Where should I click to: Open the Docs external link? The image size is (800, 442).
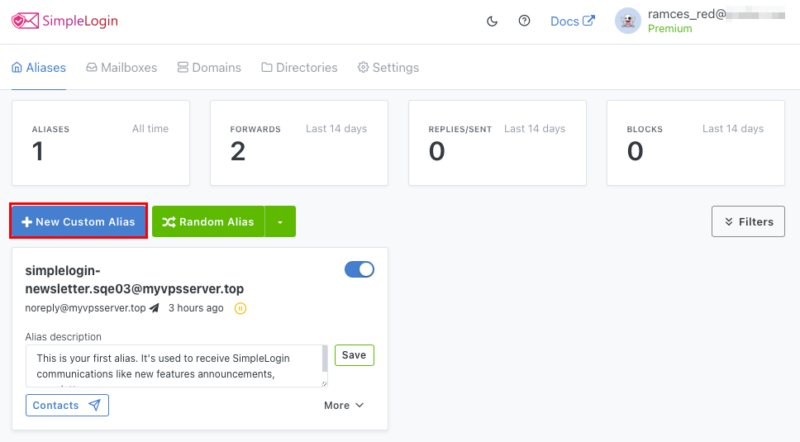pos(572,21)
